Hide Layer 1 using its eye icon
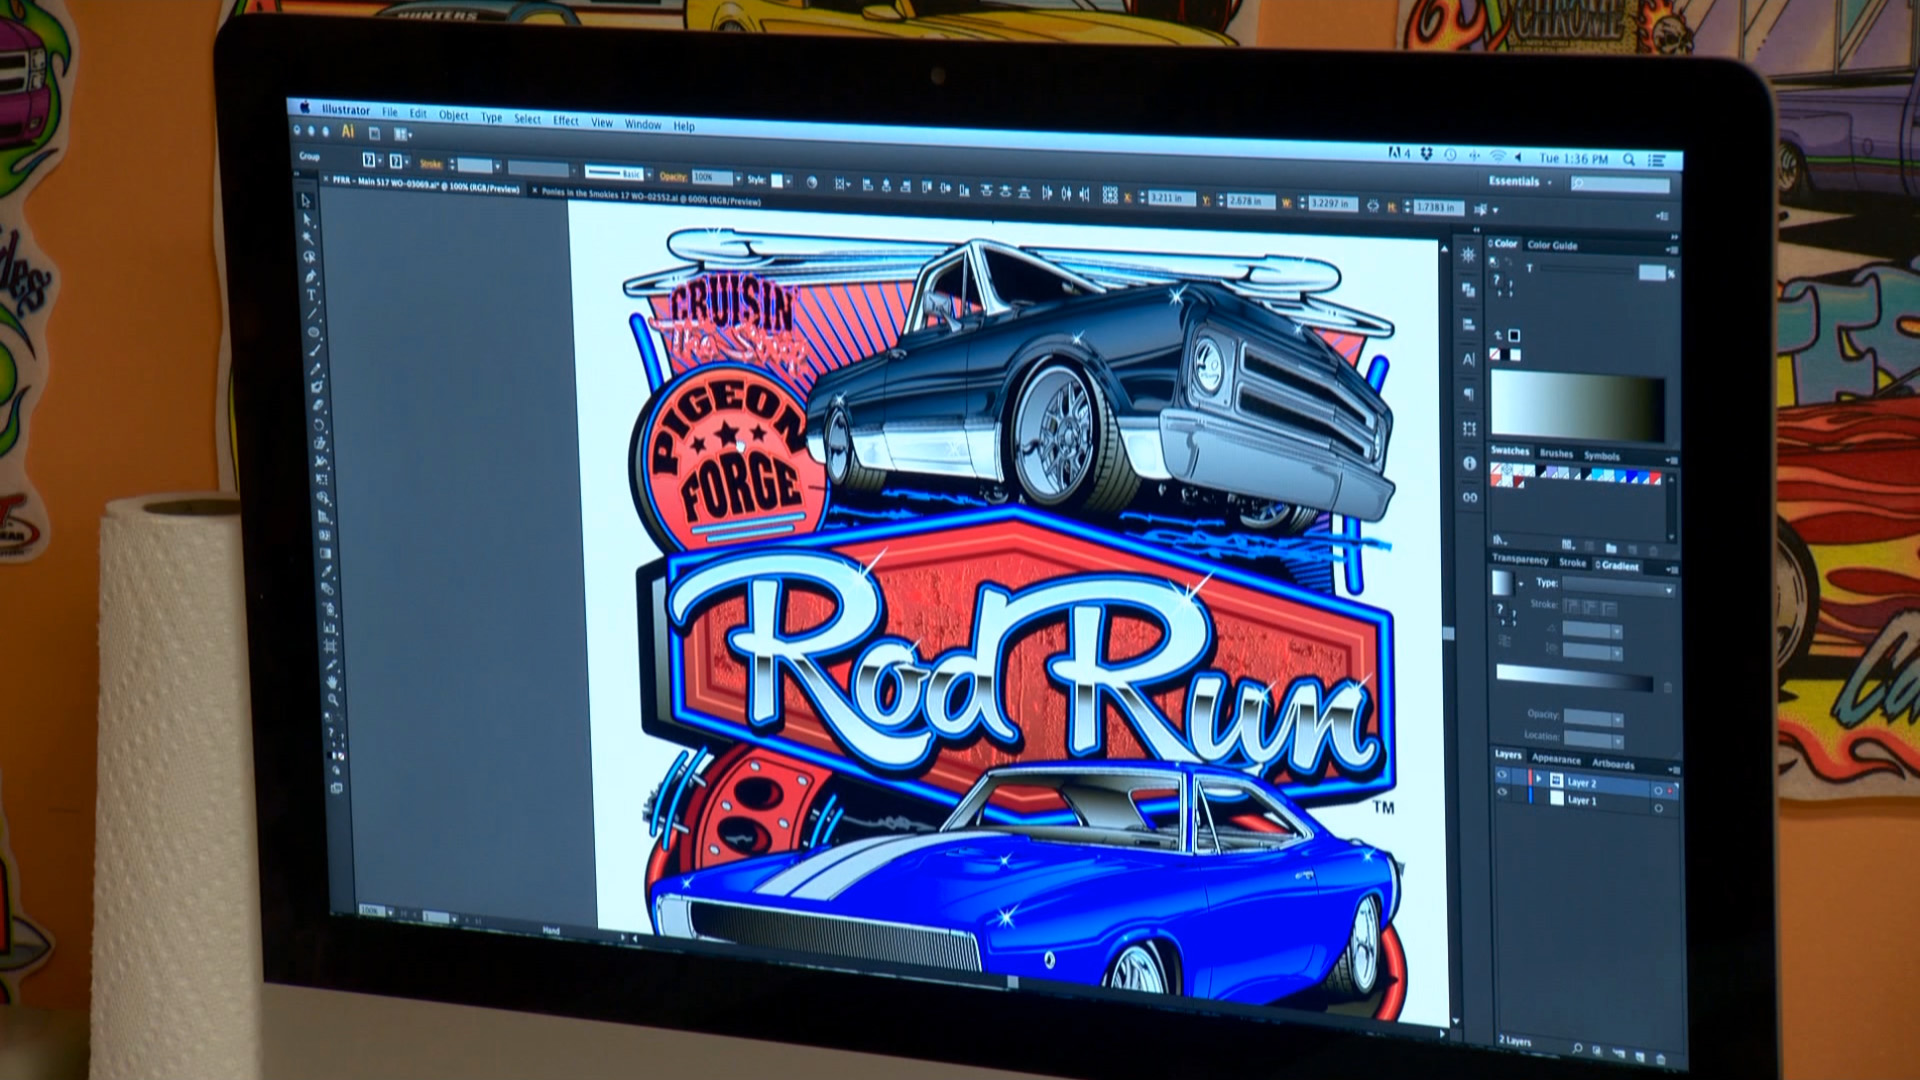 point(1502,792)
